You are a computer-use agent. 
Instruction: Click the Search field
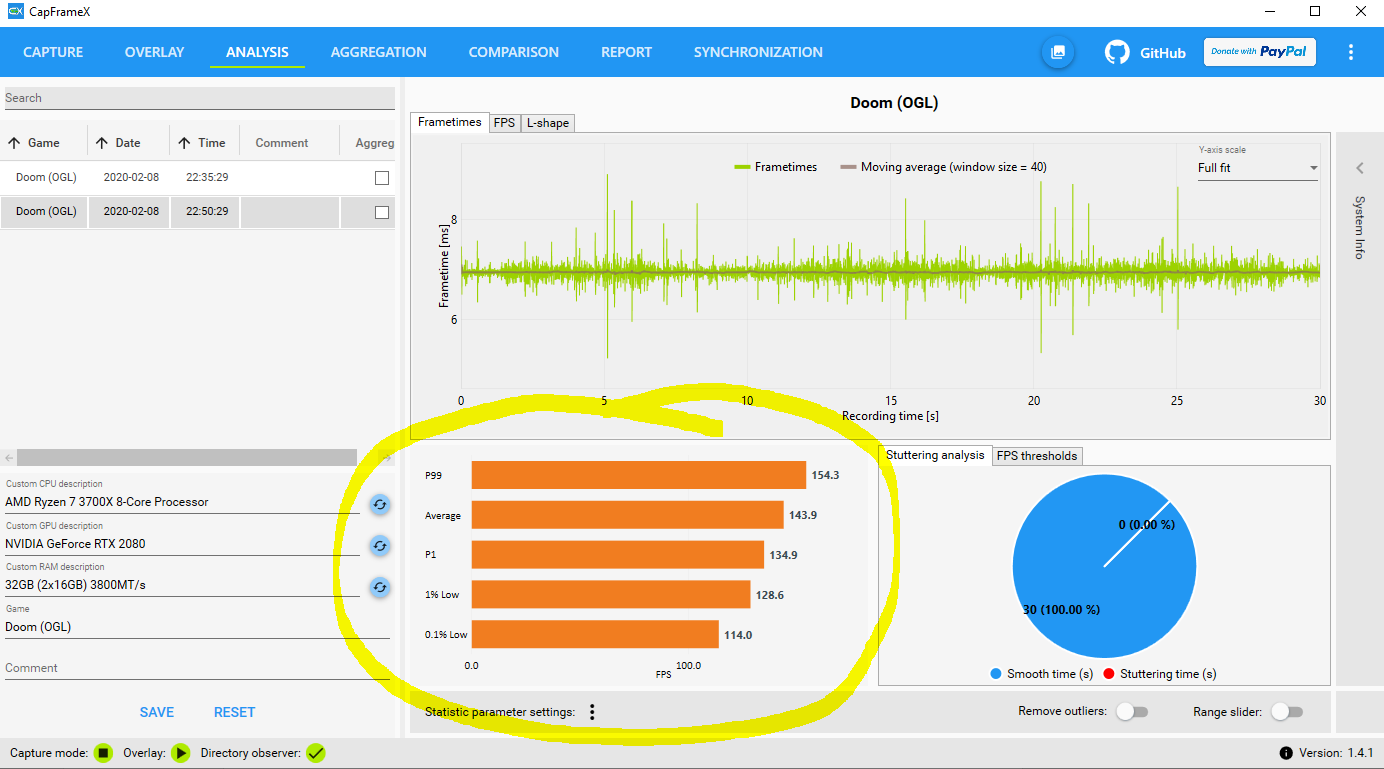(x=200, y=98)
